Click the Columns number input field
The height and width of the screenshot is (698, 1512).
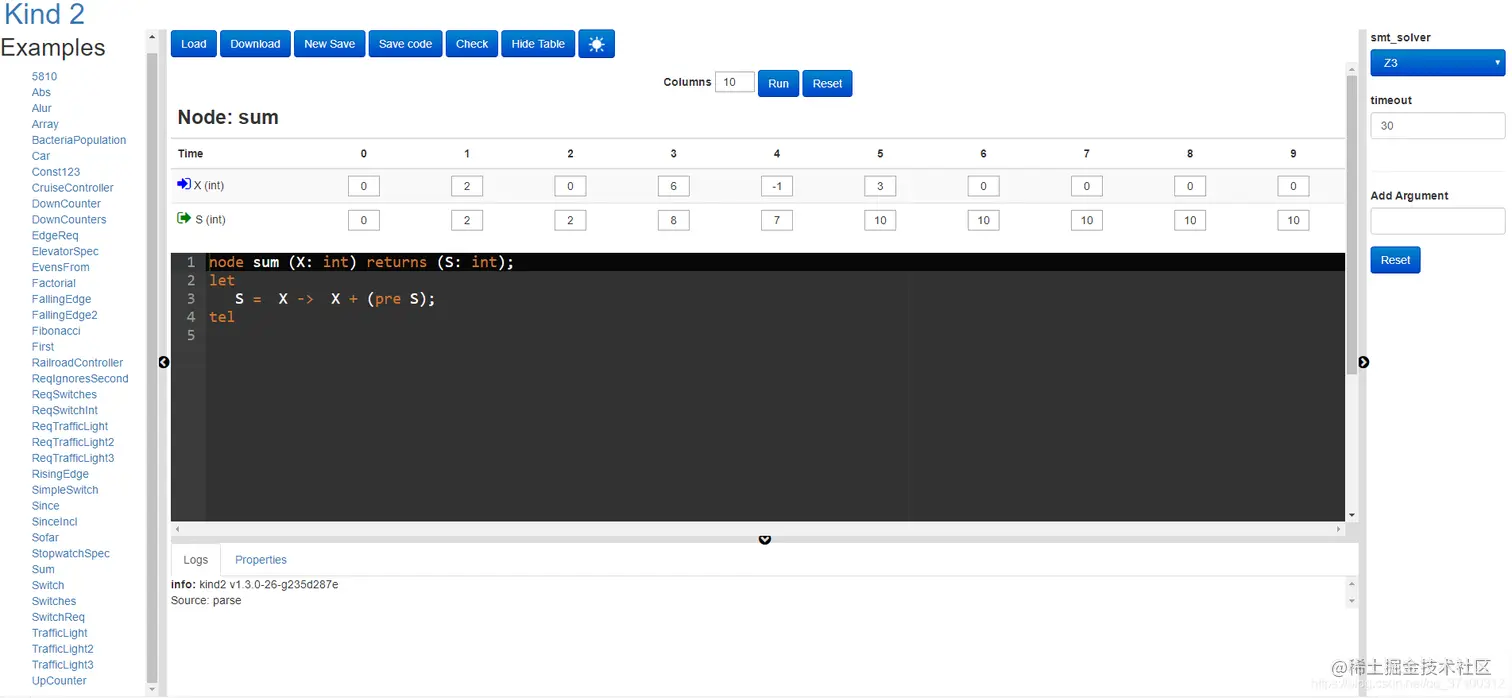pos(734,82)
